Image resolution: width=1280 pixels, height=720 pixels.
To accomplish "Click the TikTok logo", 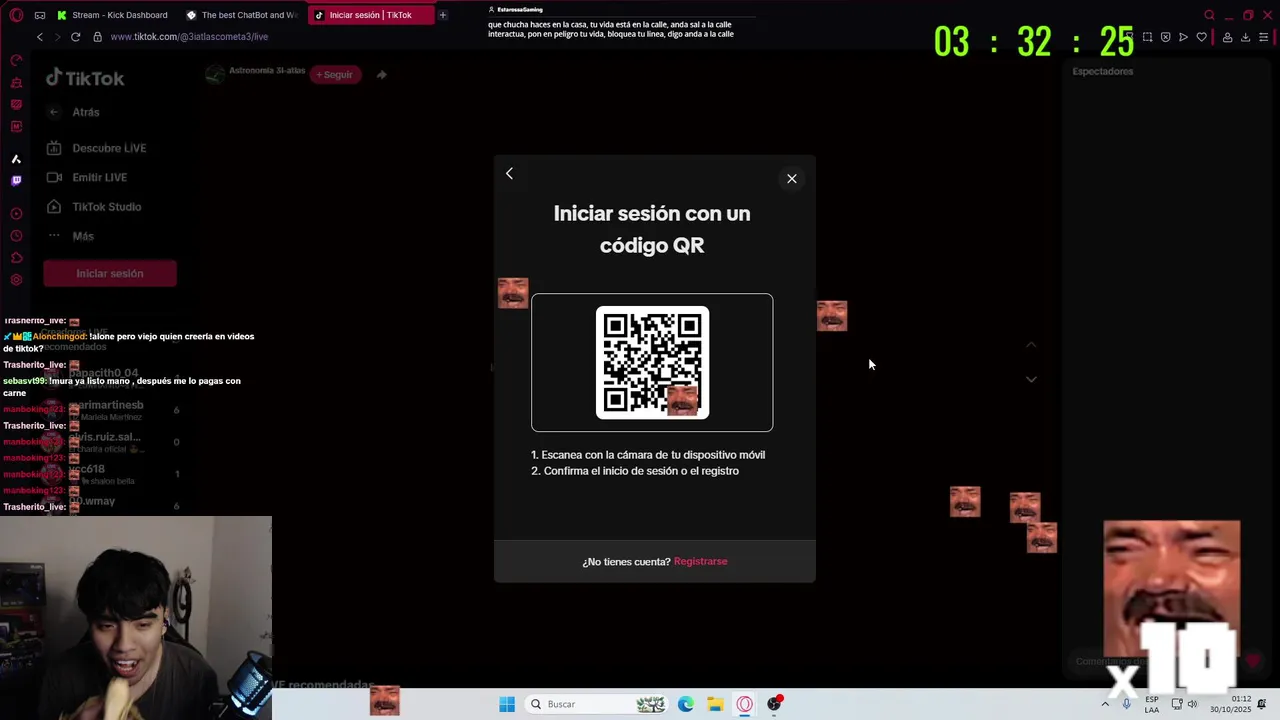I will [85, 78].
